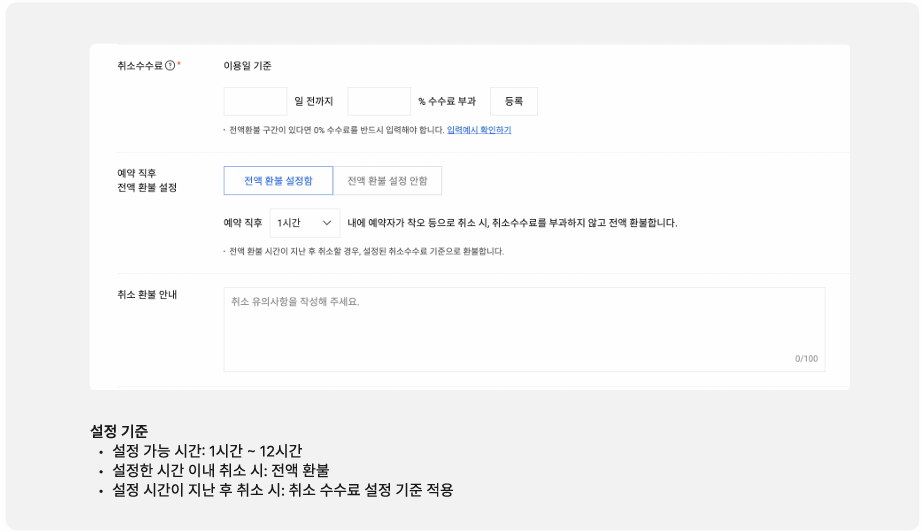This screenshot has width=922, height=532.
Task: Click the 설정 기준 heading
Action: click(x=119, y=431)
